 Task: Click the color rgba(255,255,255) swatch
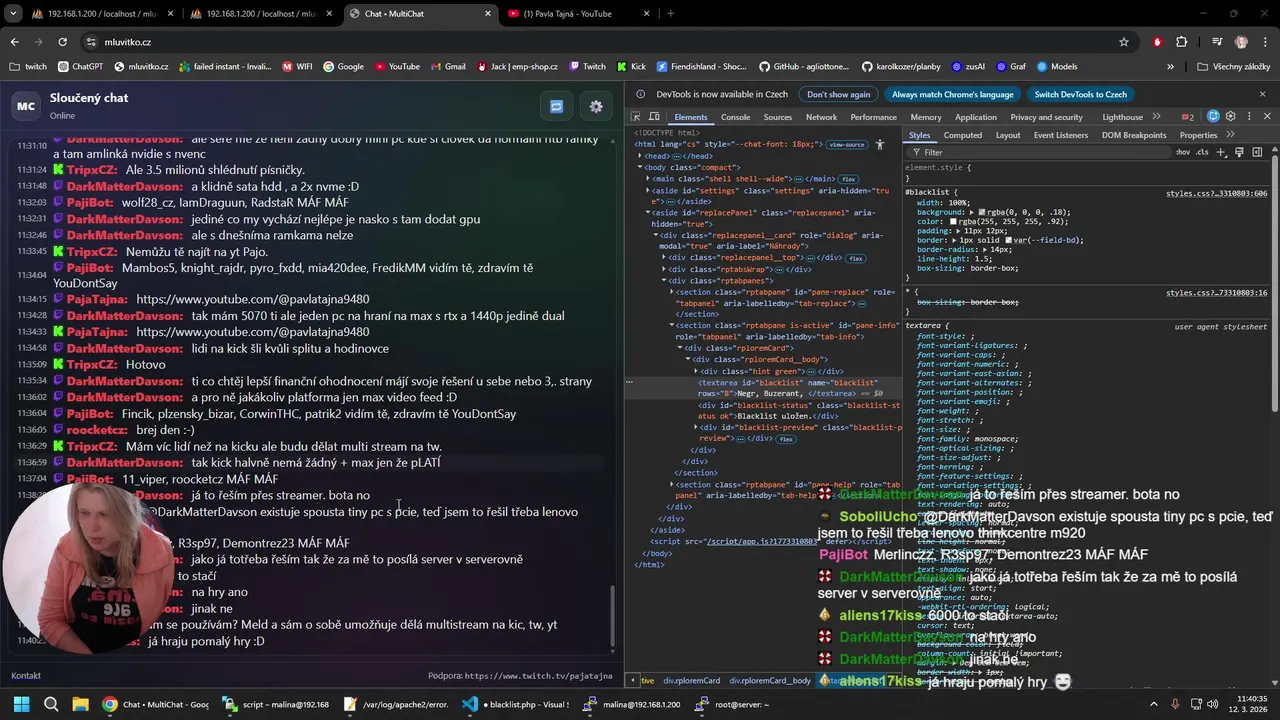pyautogui.click(x=952, y=221)
